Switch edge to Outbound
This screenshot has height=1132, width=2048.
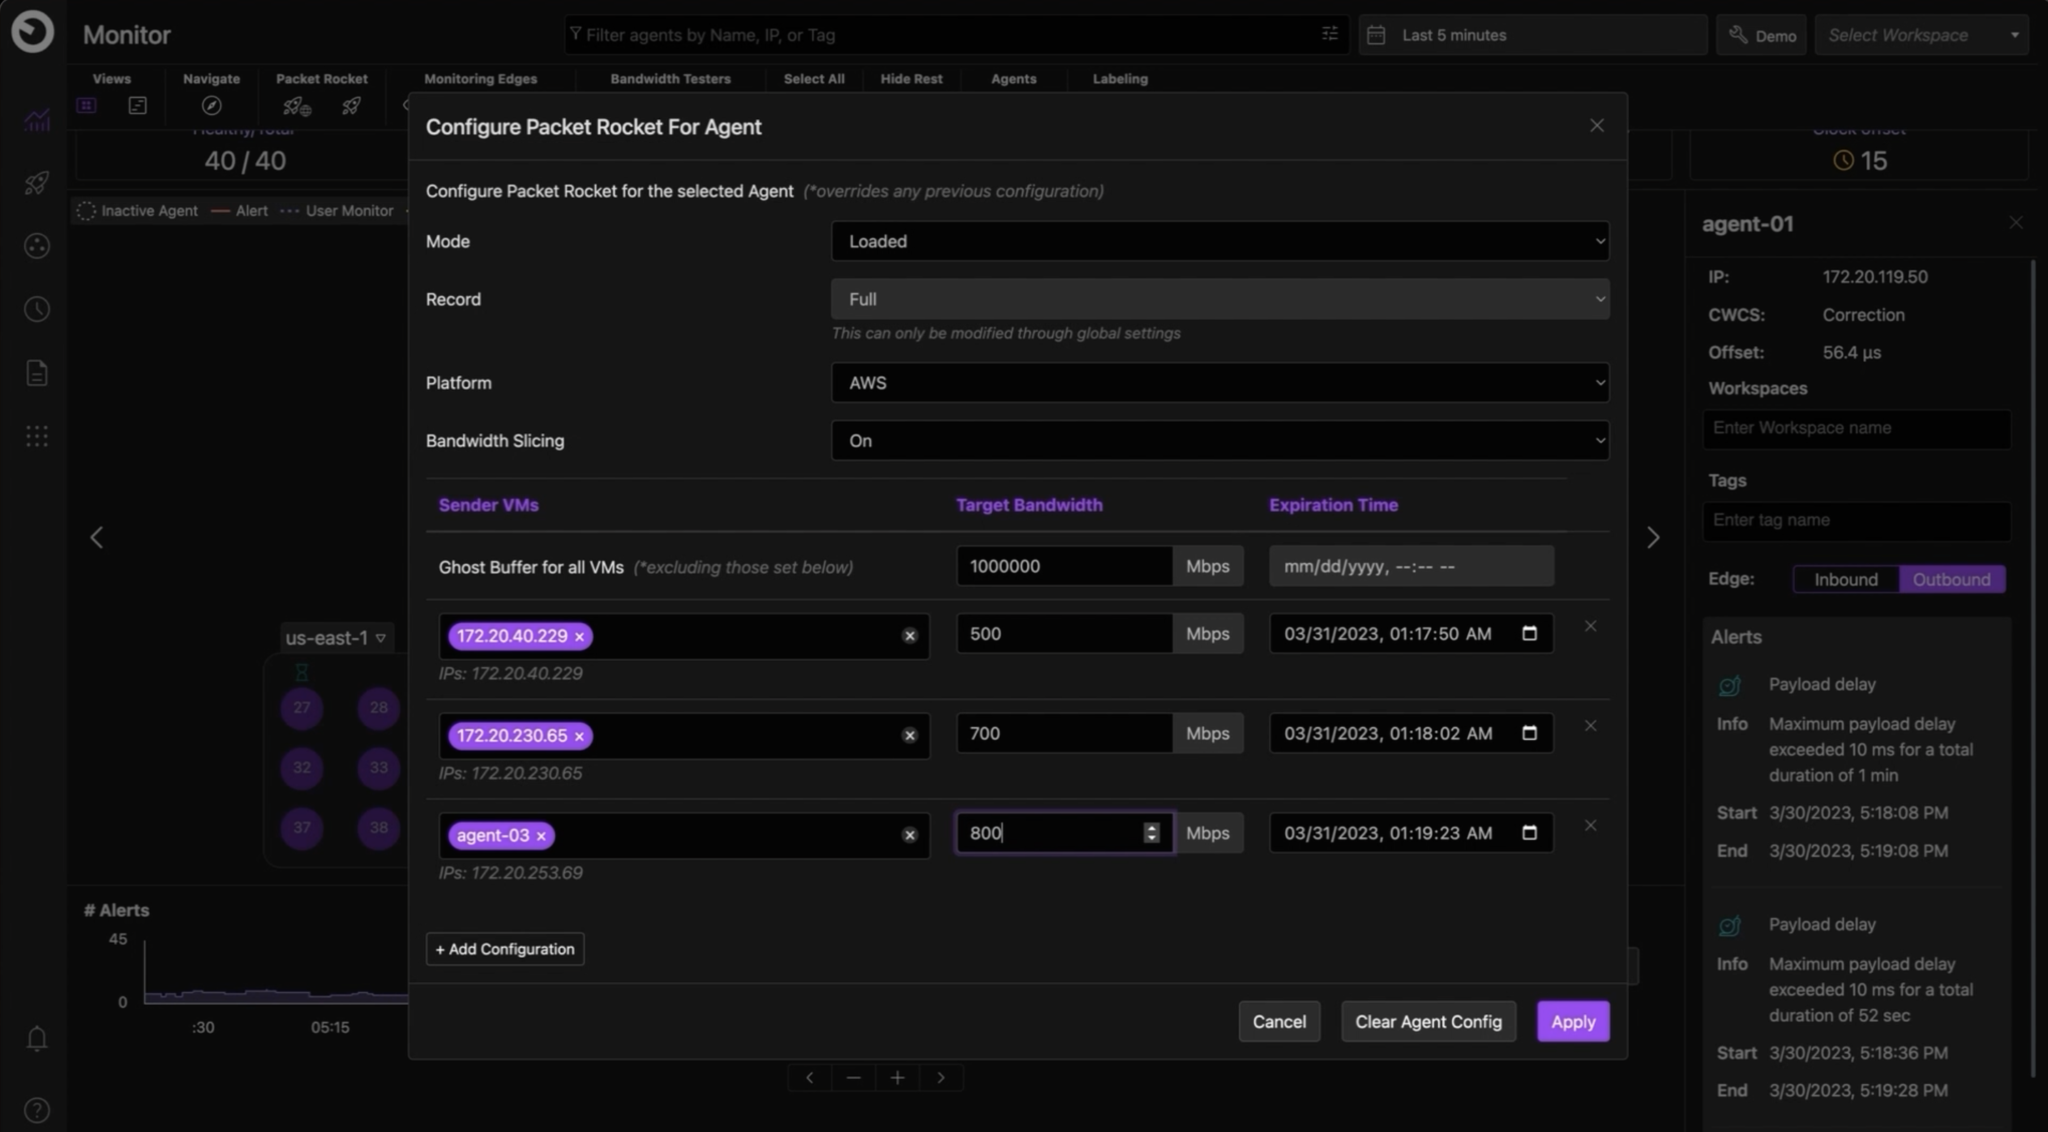(x=1951, y=579)
